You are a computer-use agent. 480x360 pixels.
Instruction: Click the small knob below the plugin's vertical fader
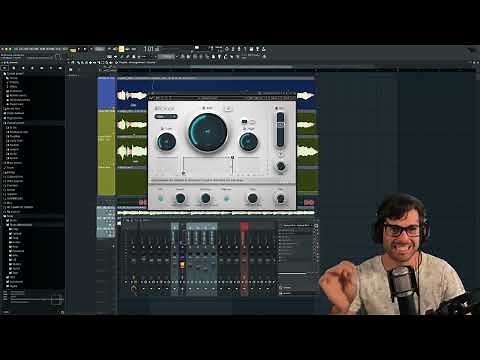coord(281,166)
